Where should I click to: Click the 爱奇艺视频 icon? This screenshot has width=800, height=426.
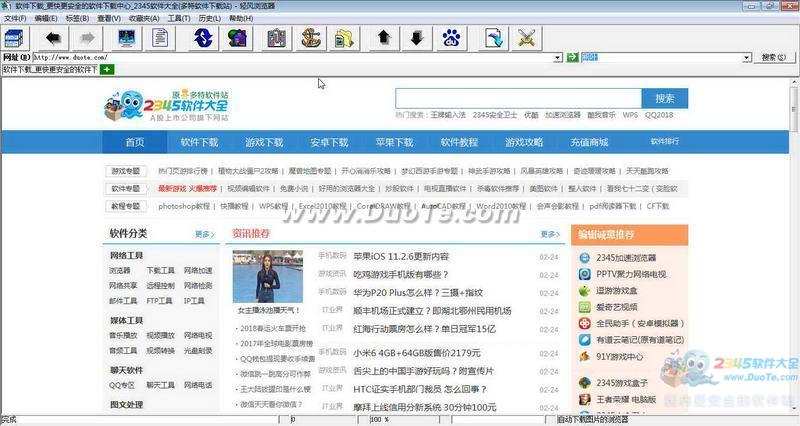585,307
